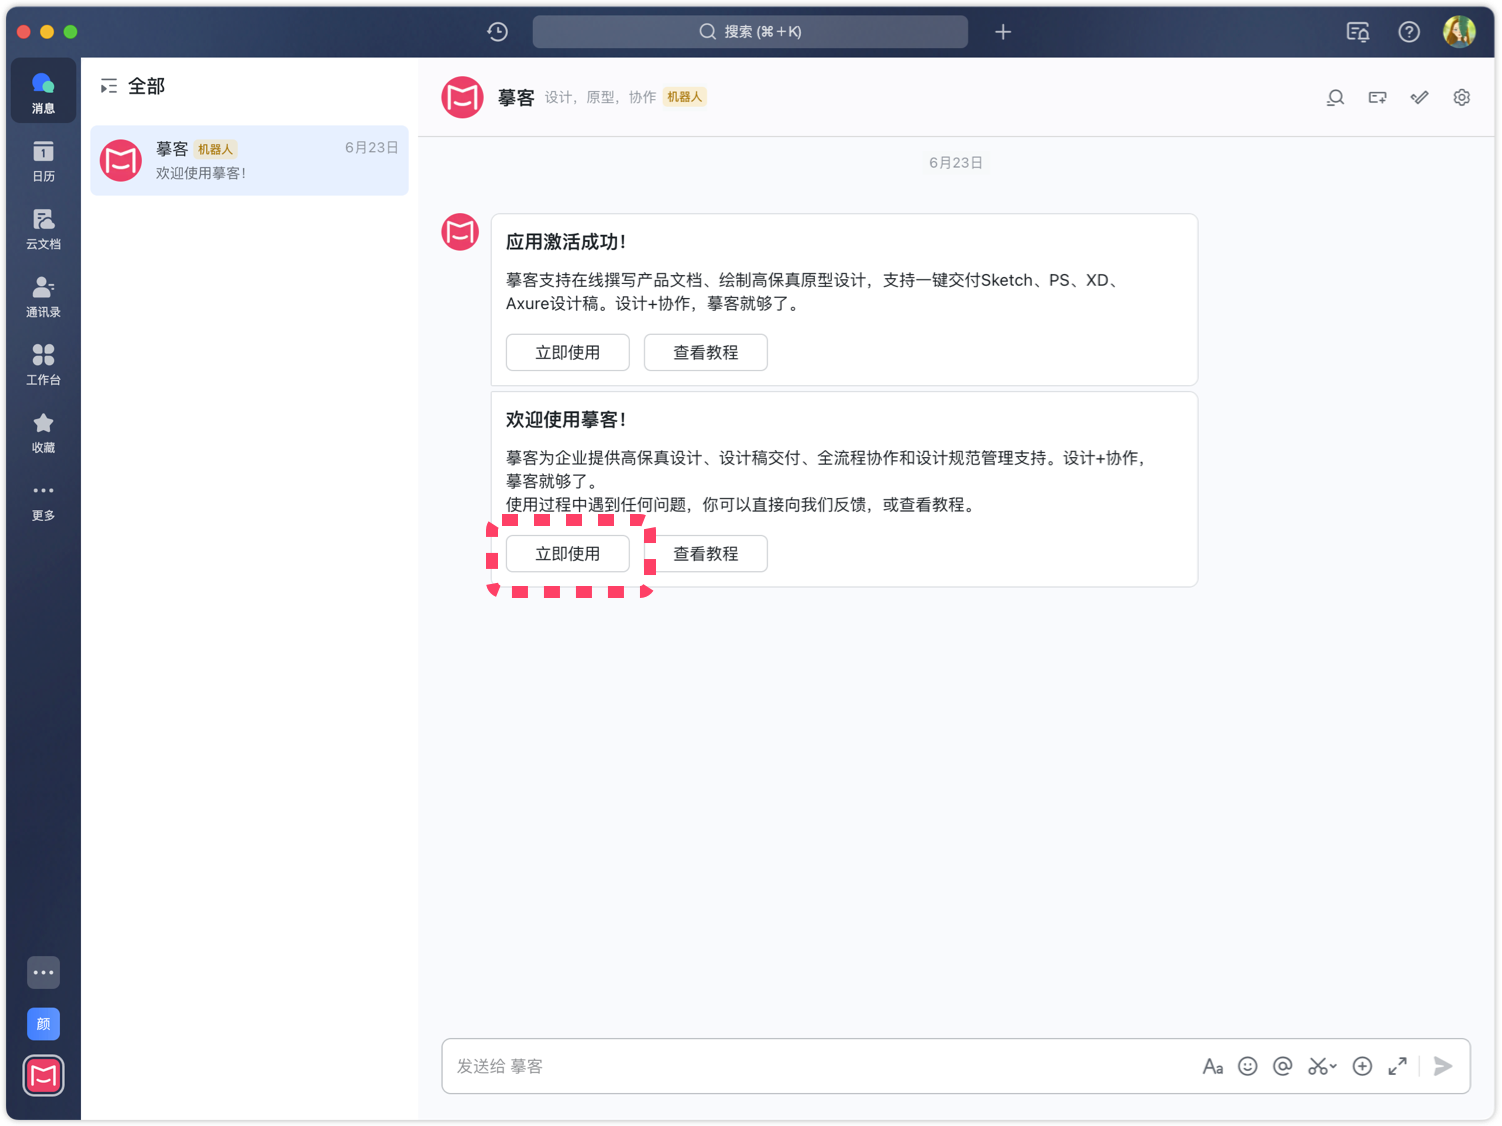The width and height of the screenshot is (1502, 1126).
Task: Click the 应用激活成功! card title
Action: 566,242
